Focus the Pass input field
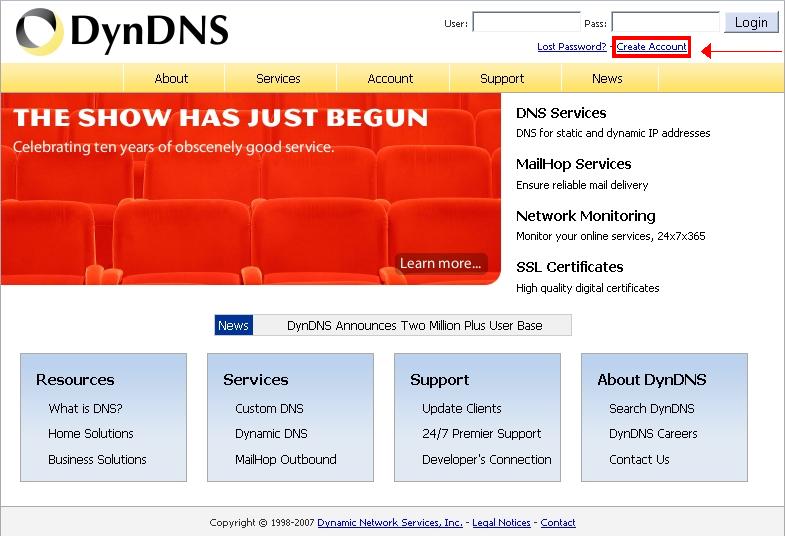The height and width of the screenshot is (536, 785). click(x=665, y=22)
